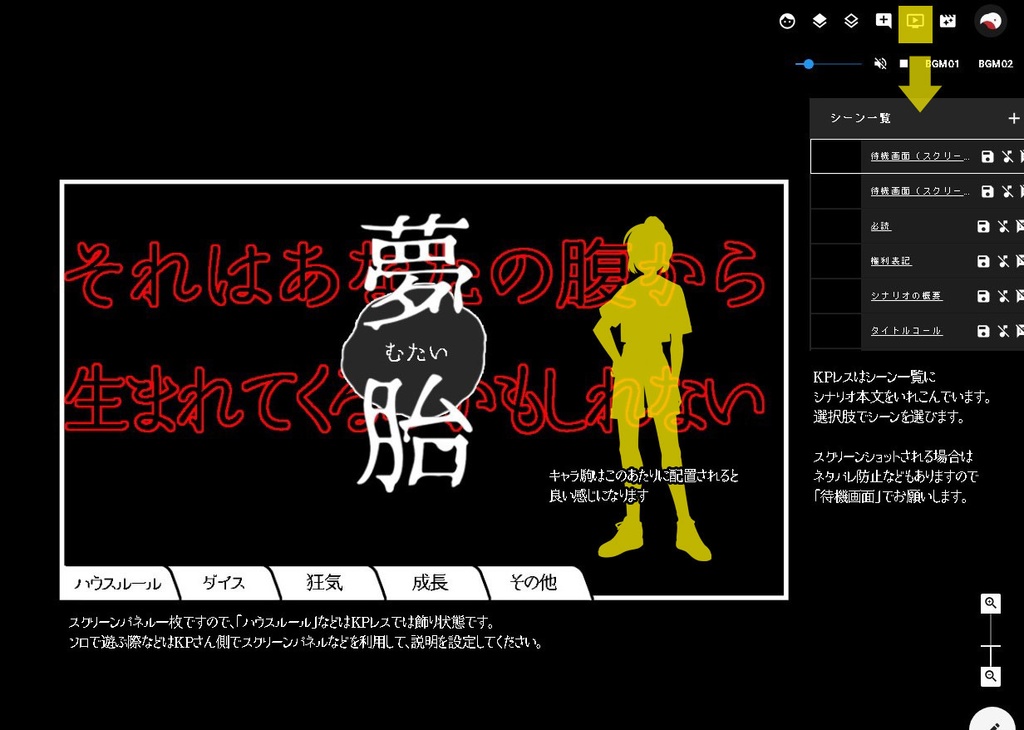Toggle music-off icon on シナリオの概要 scene
The width and height of the screenshot is (1024, 730).
1004,296
